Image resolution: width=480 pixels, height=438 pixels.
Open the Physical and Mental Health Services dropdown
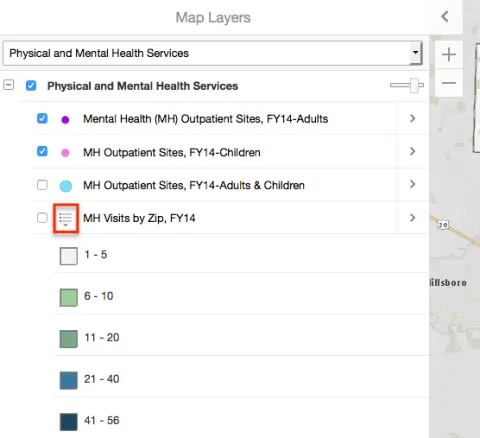tap(213, 53)
